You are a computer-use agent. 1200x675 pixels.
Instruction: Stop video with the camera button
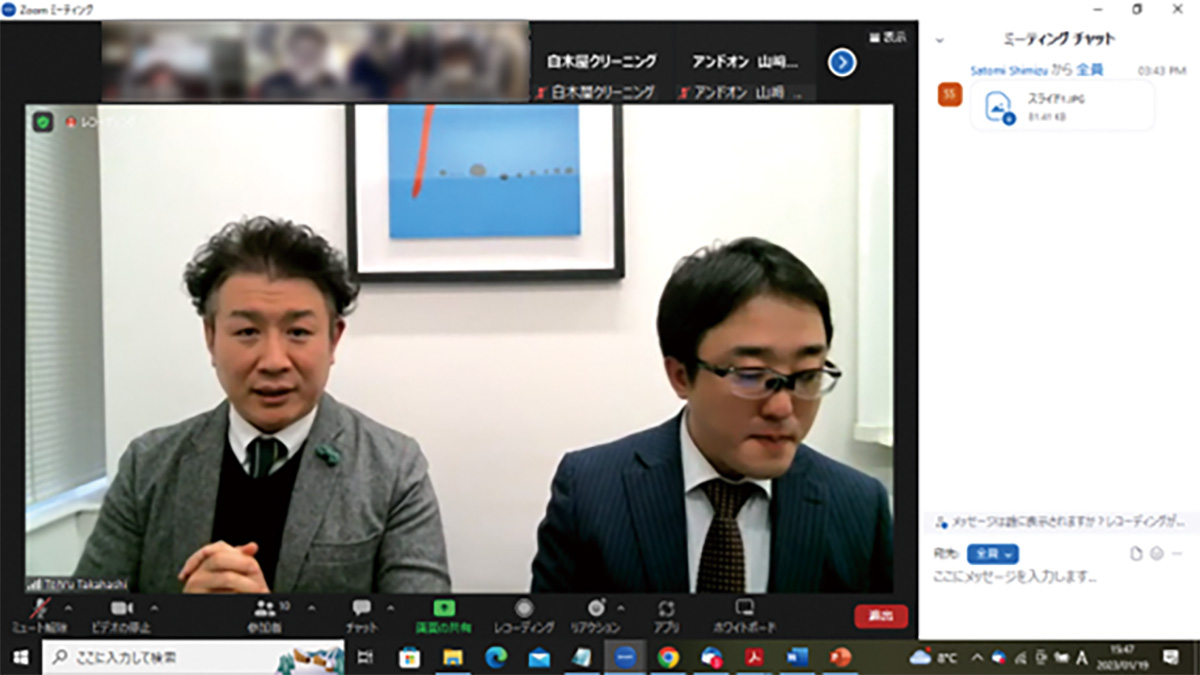(123, 614)
